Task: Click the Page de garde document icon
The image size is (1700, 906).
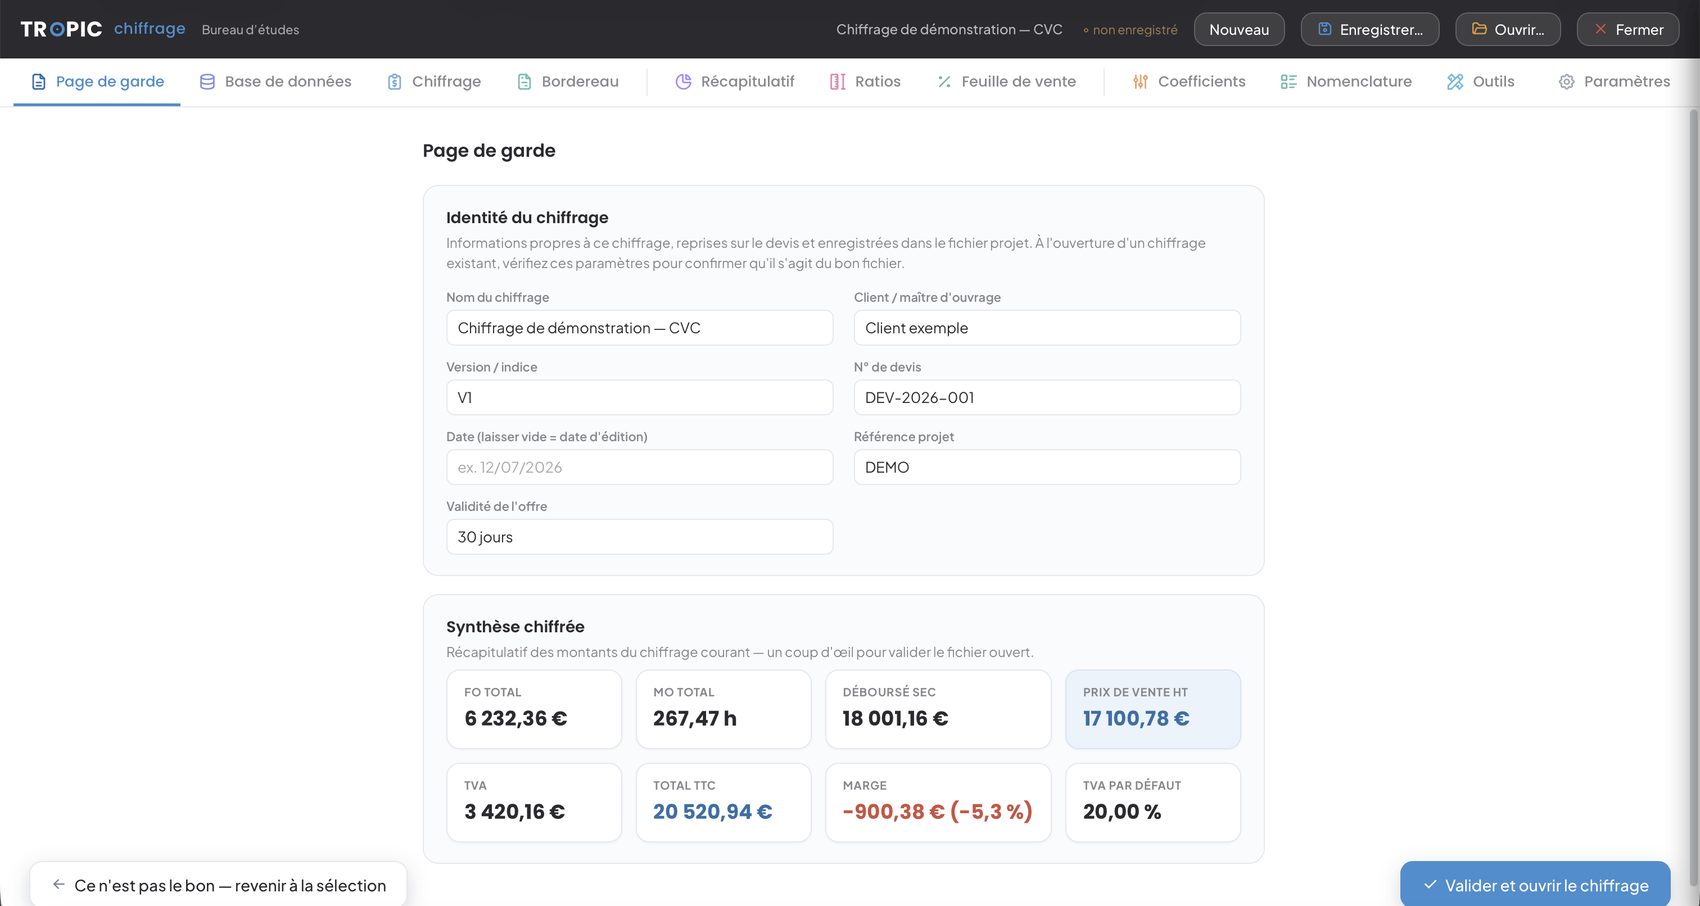Action: (x=38, y=82)
